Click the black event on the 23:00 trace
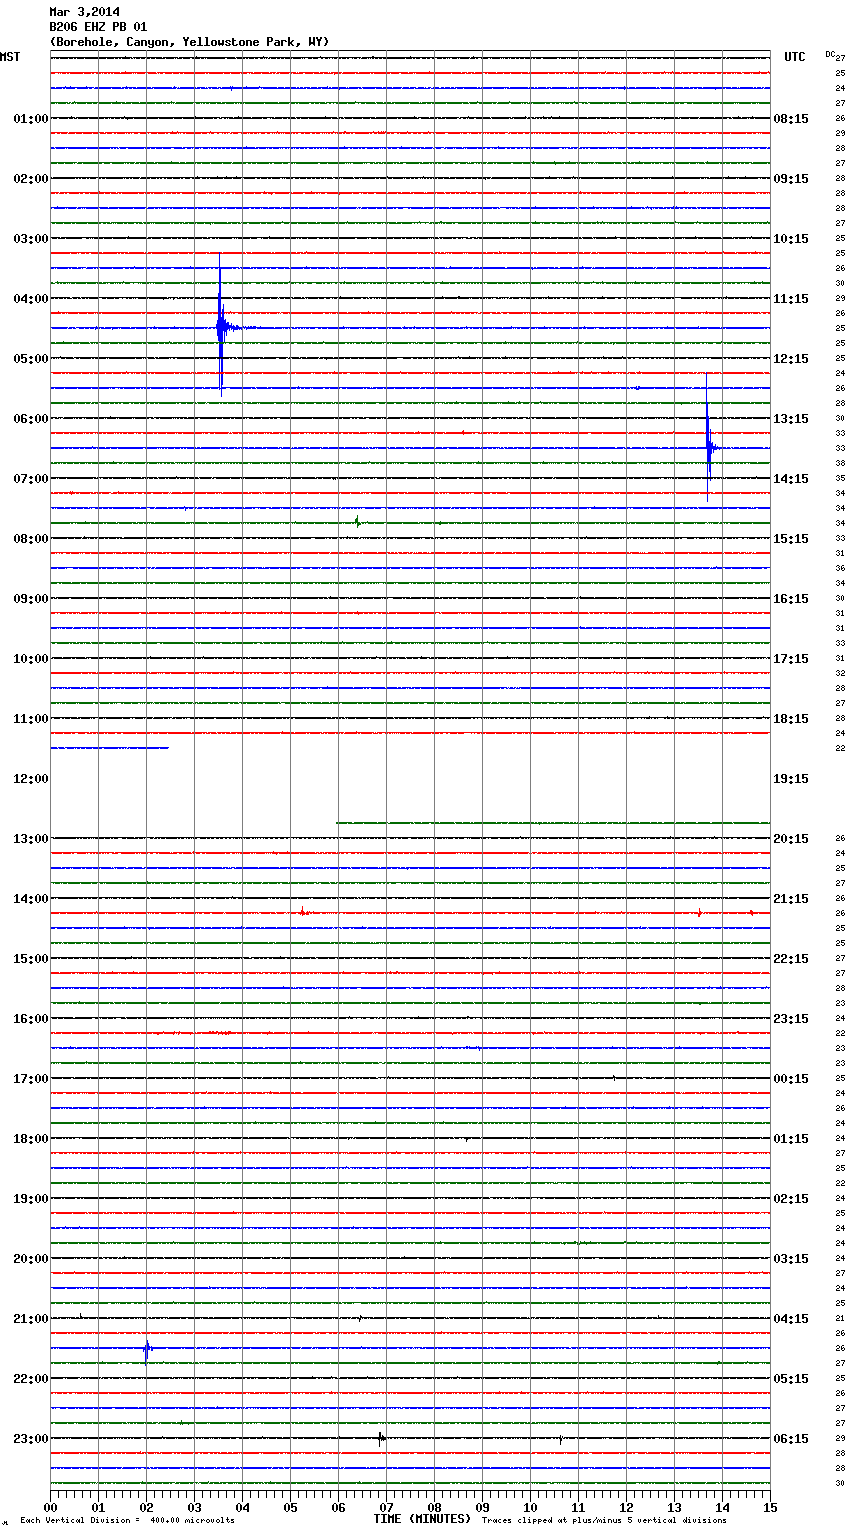This screenshot has height=1534, width=850. [380, 1438]
